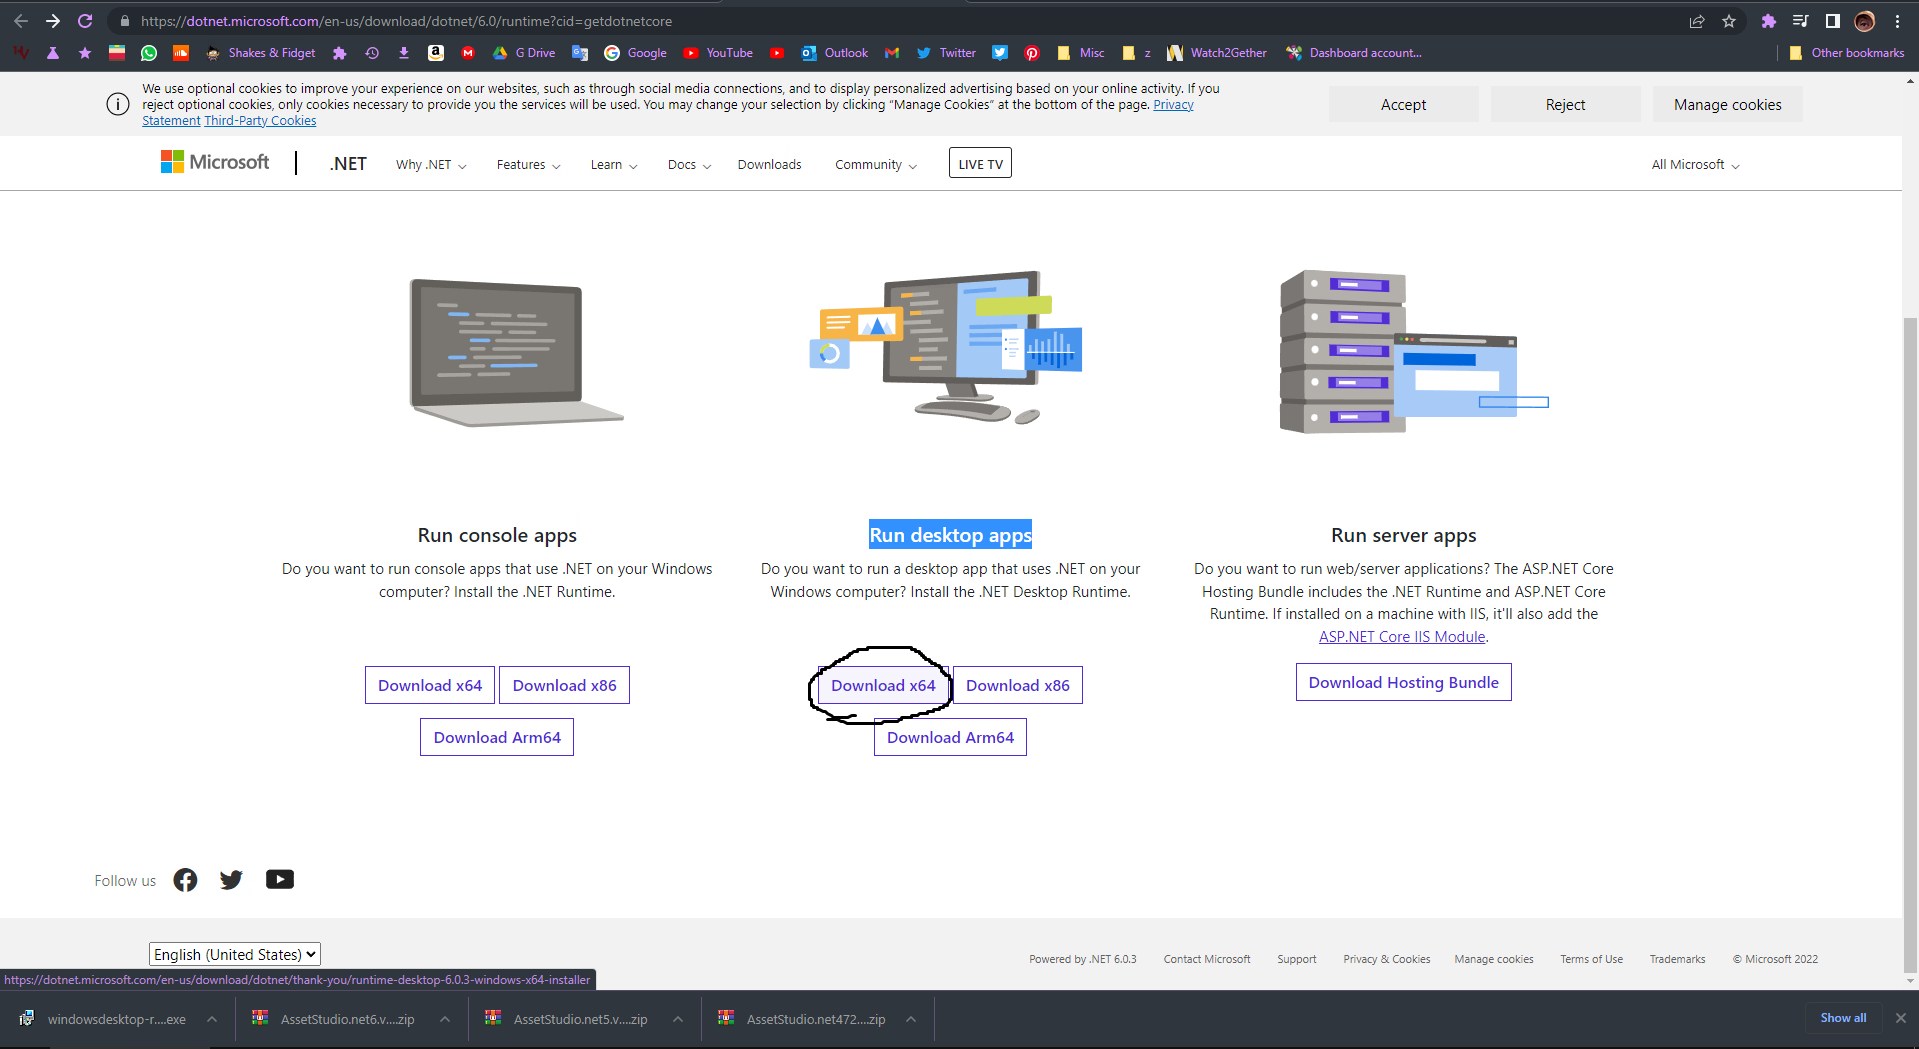
Task: Open the Chrome three-dot menu
Action: [x=1897, y=21]
